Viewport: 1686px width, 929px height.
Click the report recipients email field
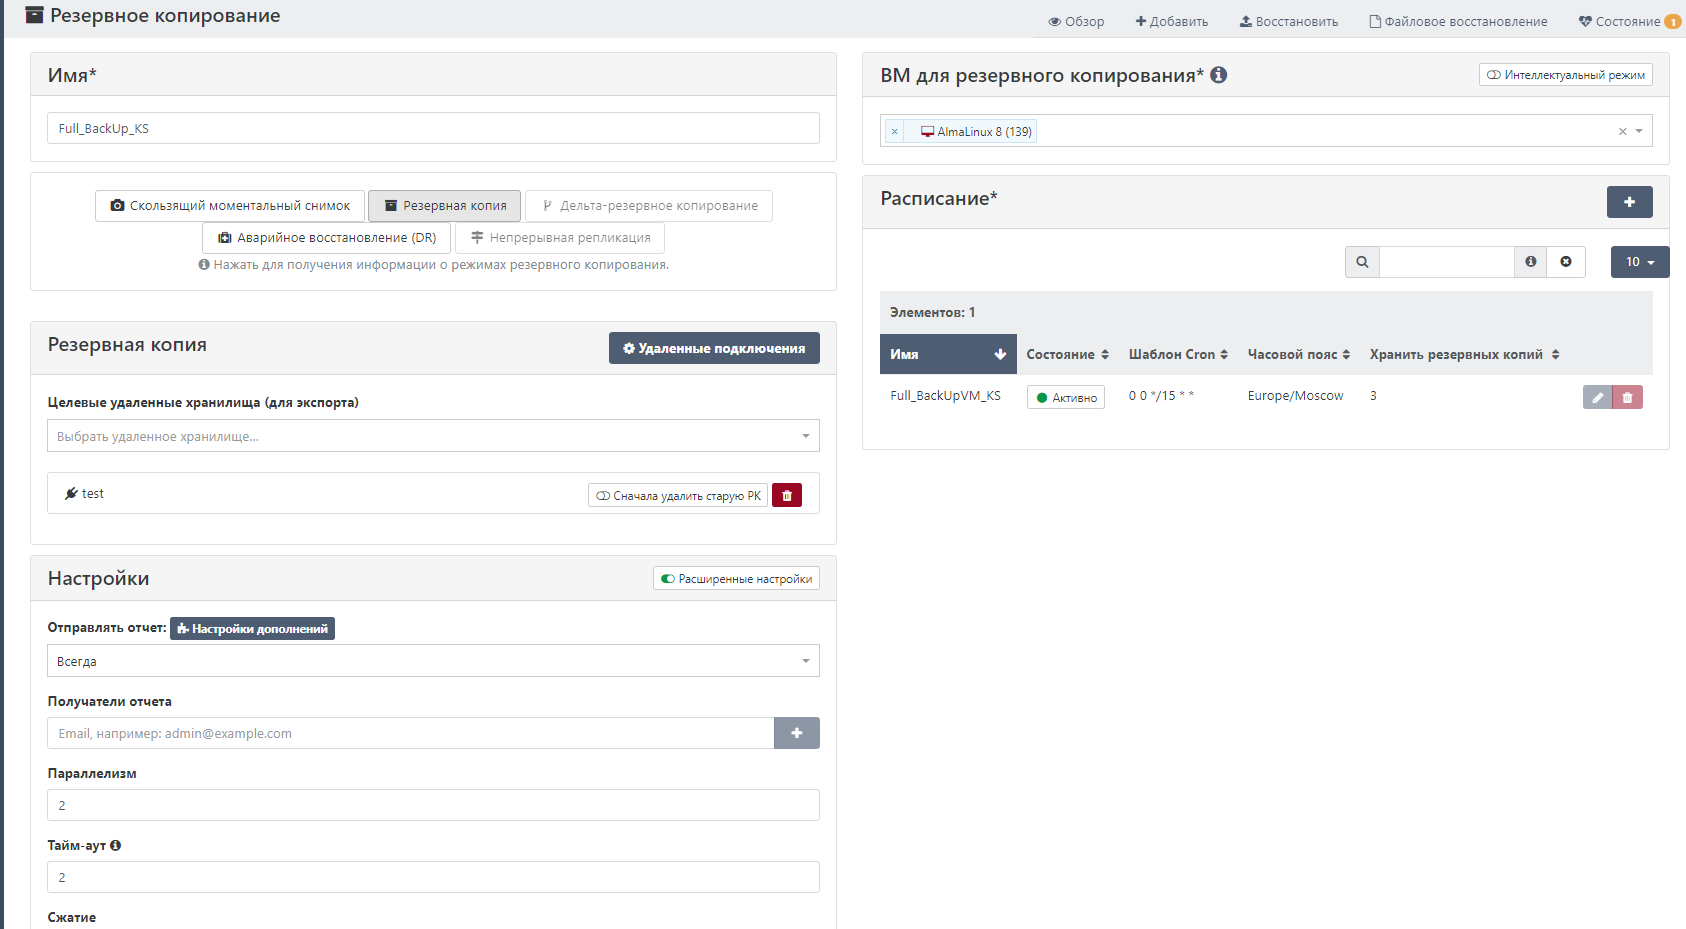(411, 733)
